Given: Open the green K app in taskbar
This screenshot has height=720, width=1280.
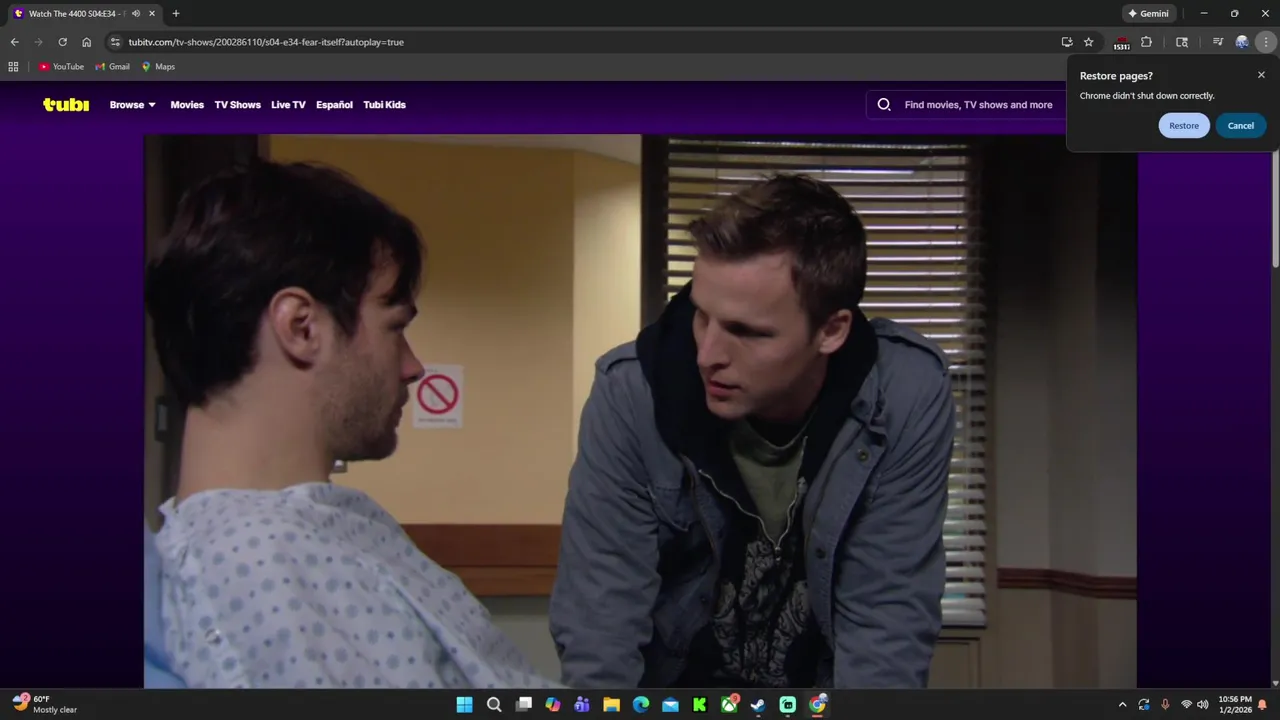Looking at the screenshot, I should coord(700,705).
